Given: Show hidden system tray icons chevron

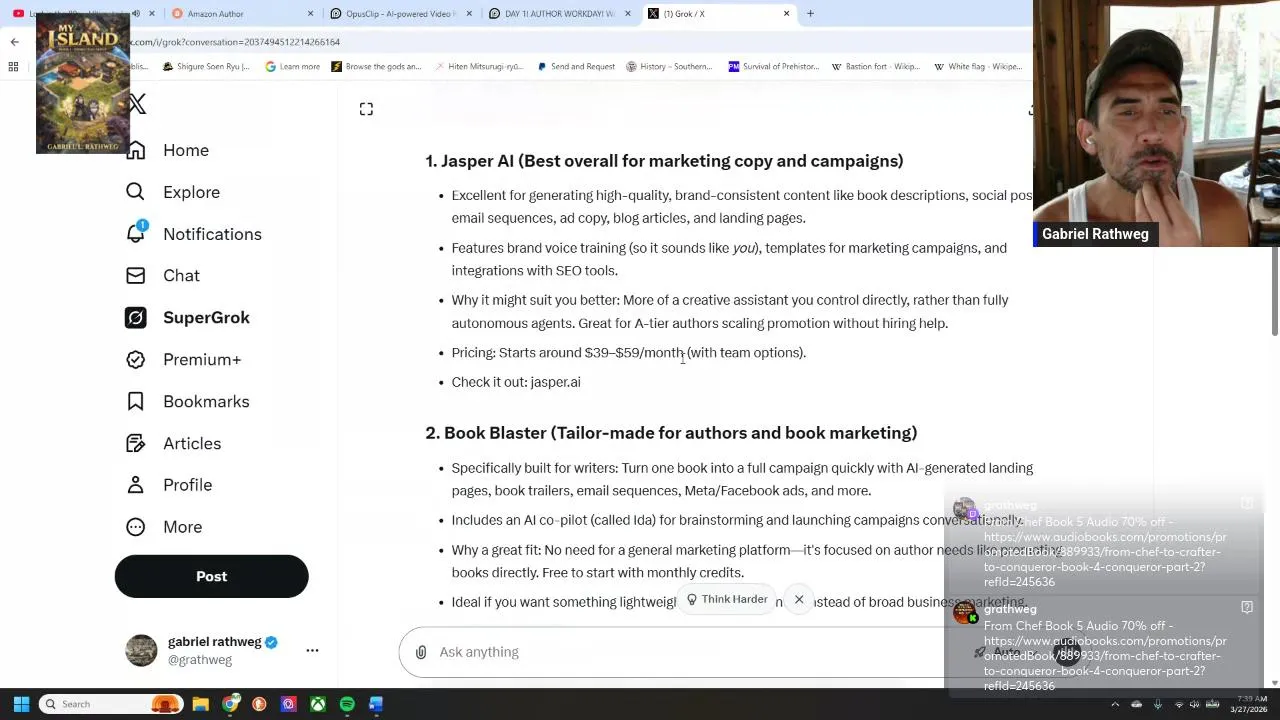Looking at the screenshot, I should [x=1115, y=704].
